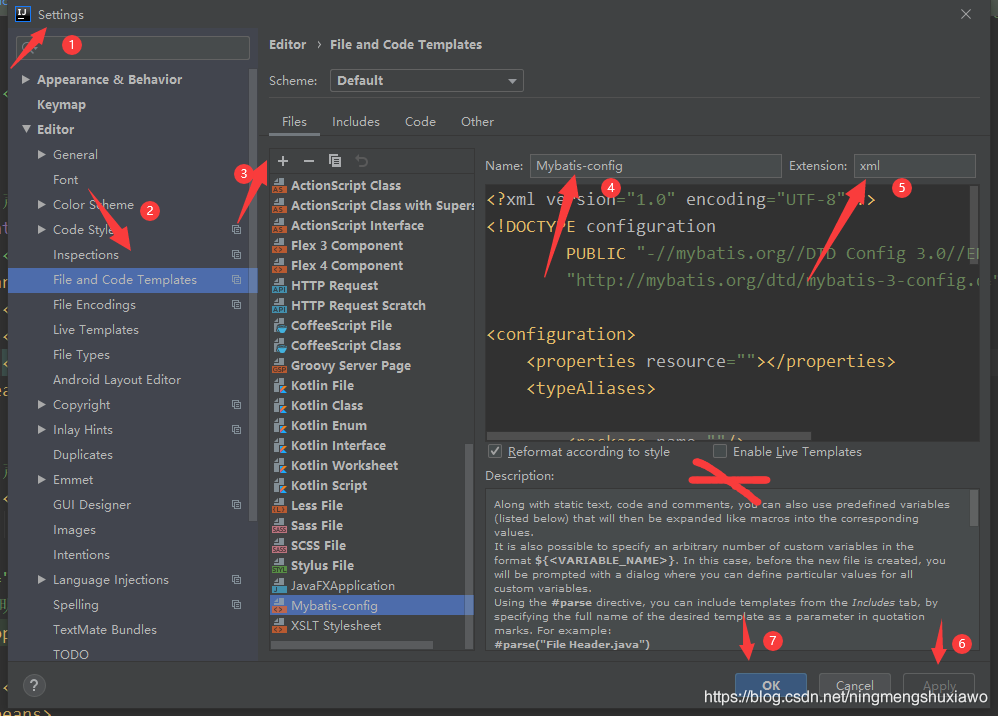Select the Kotlin Class template icon

tap(280, 406)
